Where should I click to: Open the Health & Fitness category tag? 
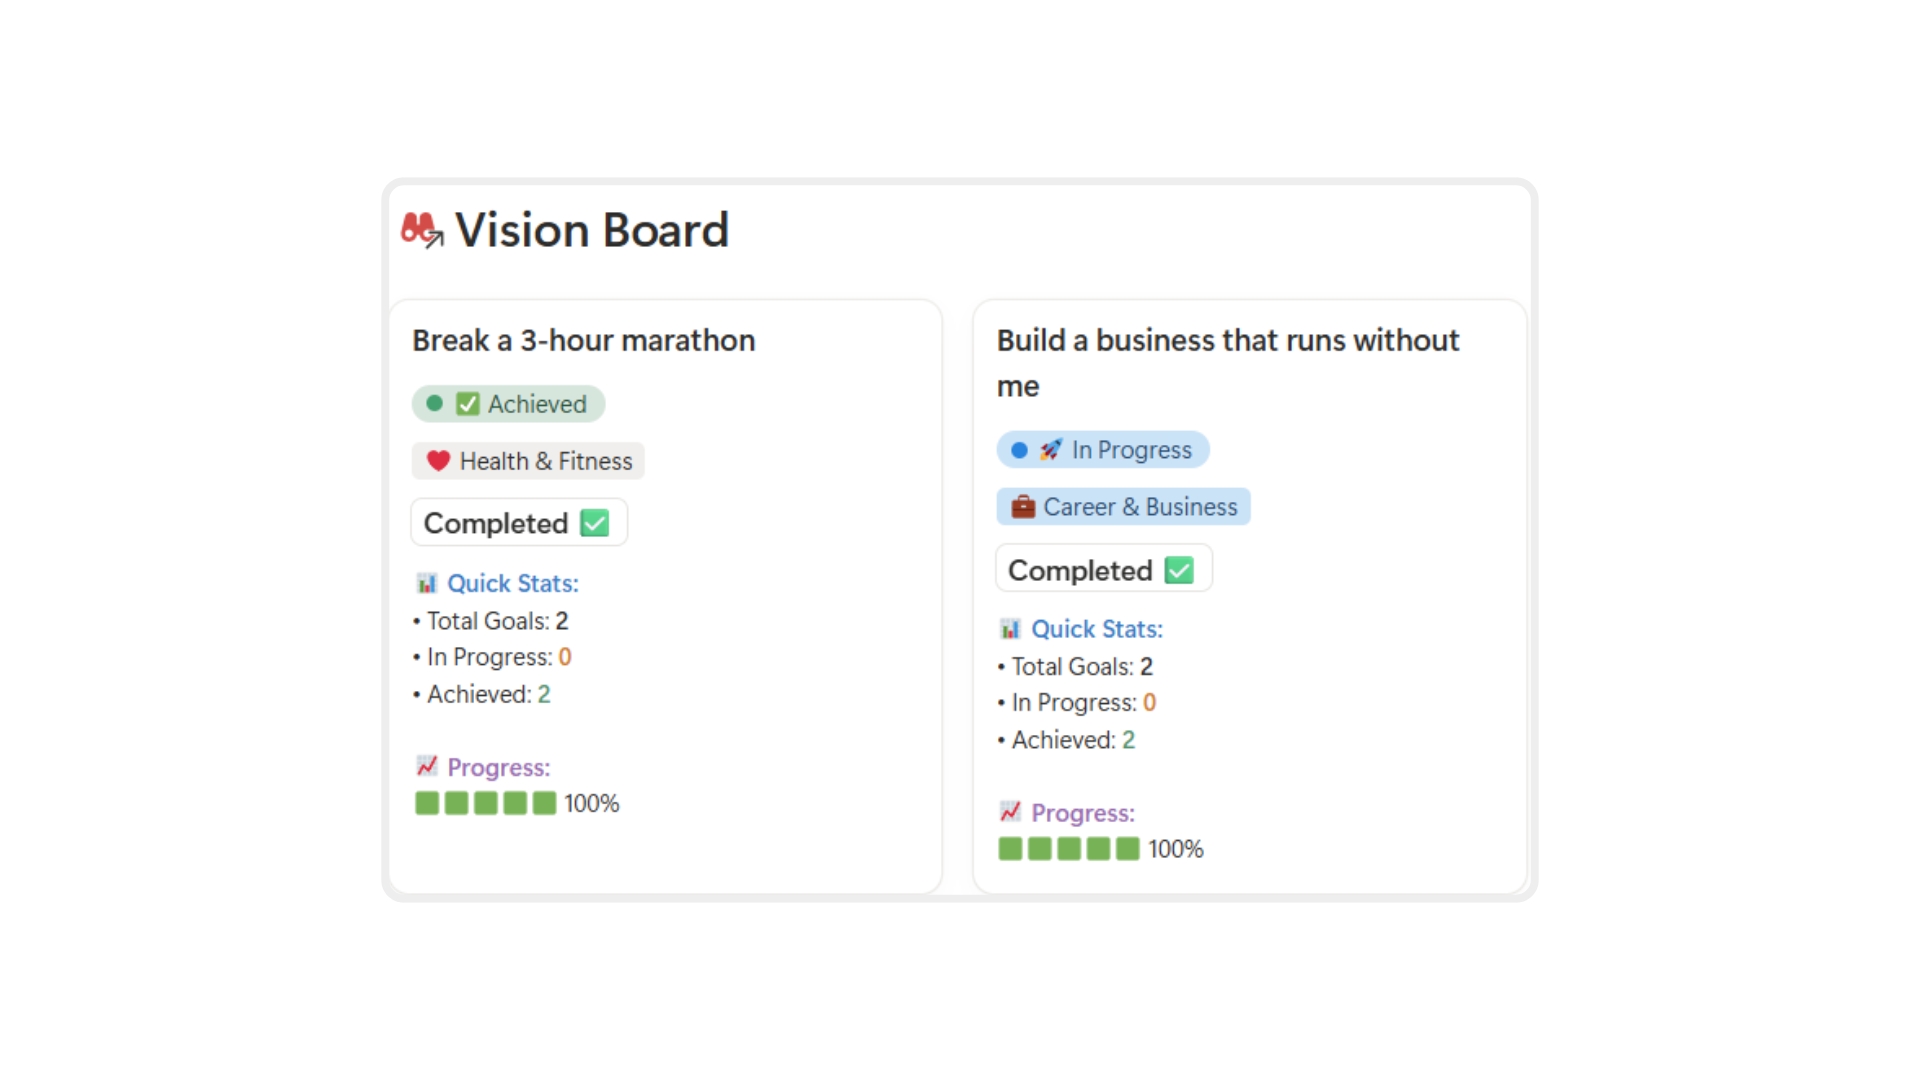[x=528, y=461]
